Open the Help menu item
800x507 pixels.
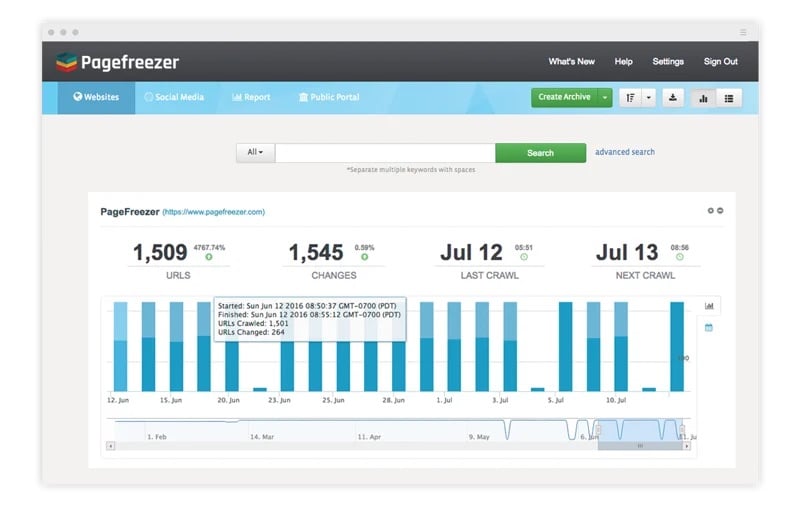click(623, 61)
